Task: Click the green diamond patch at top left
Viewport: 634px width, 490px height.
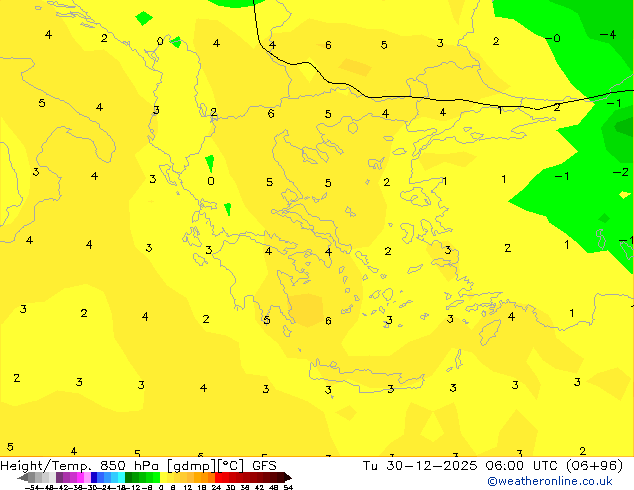Action: tap(144, 18)
